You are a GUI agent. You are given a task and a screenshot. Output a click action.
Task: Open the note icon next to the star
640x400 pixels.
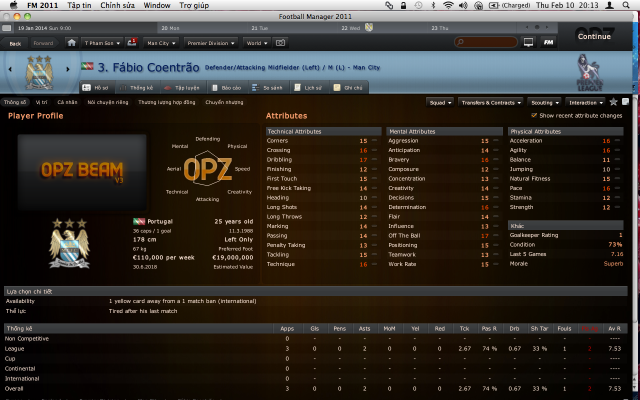625,102
